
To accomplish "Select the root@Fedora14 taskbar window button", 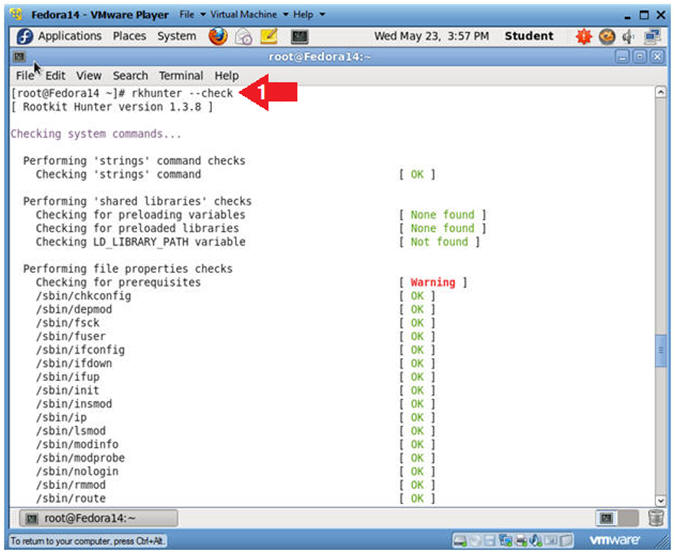I will point(99,518).
